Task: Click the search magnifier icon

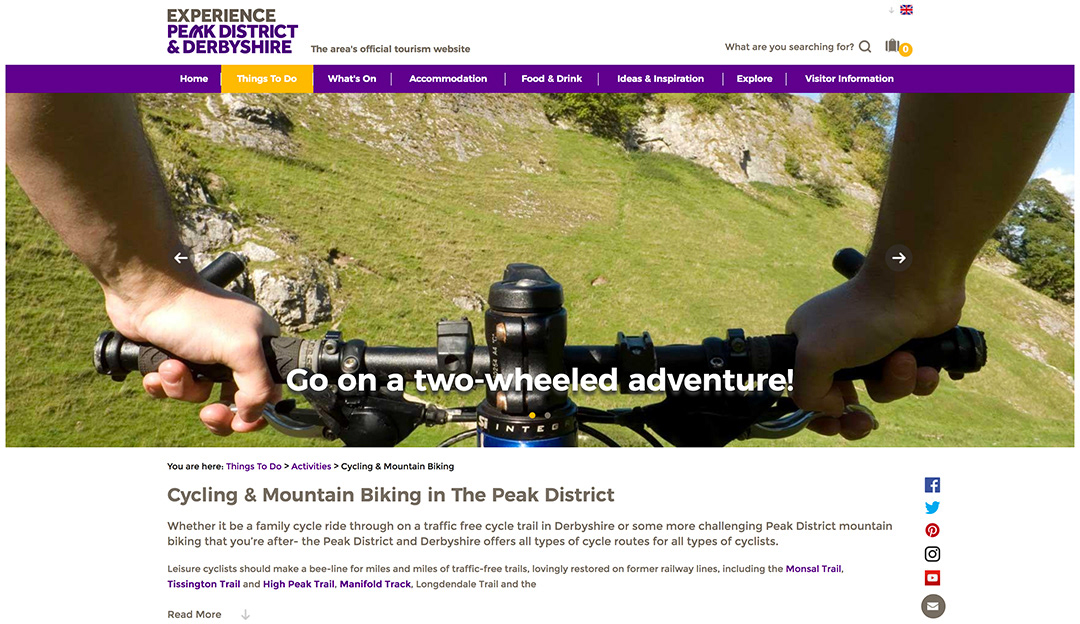Action: coord(865,47)
